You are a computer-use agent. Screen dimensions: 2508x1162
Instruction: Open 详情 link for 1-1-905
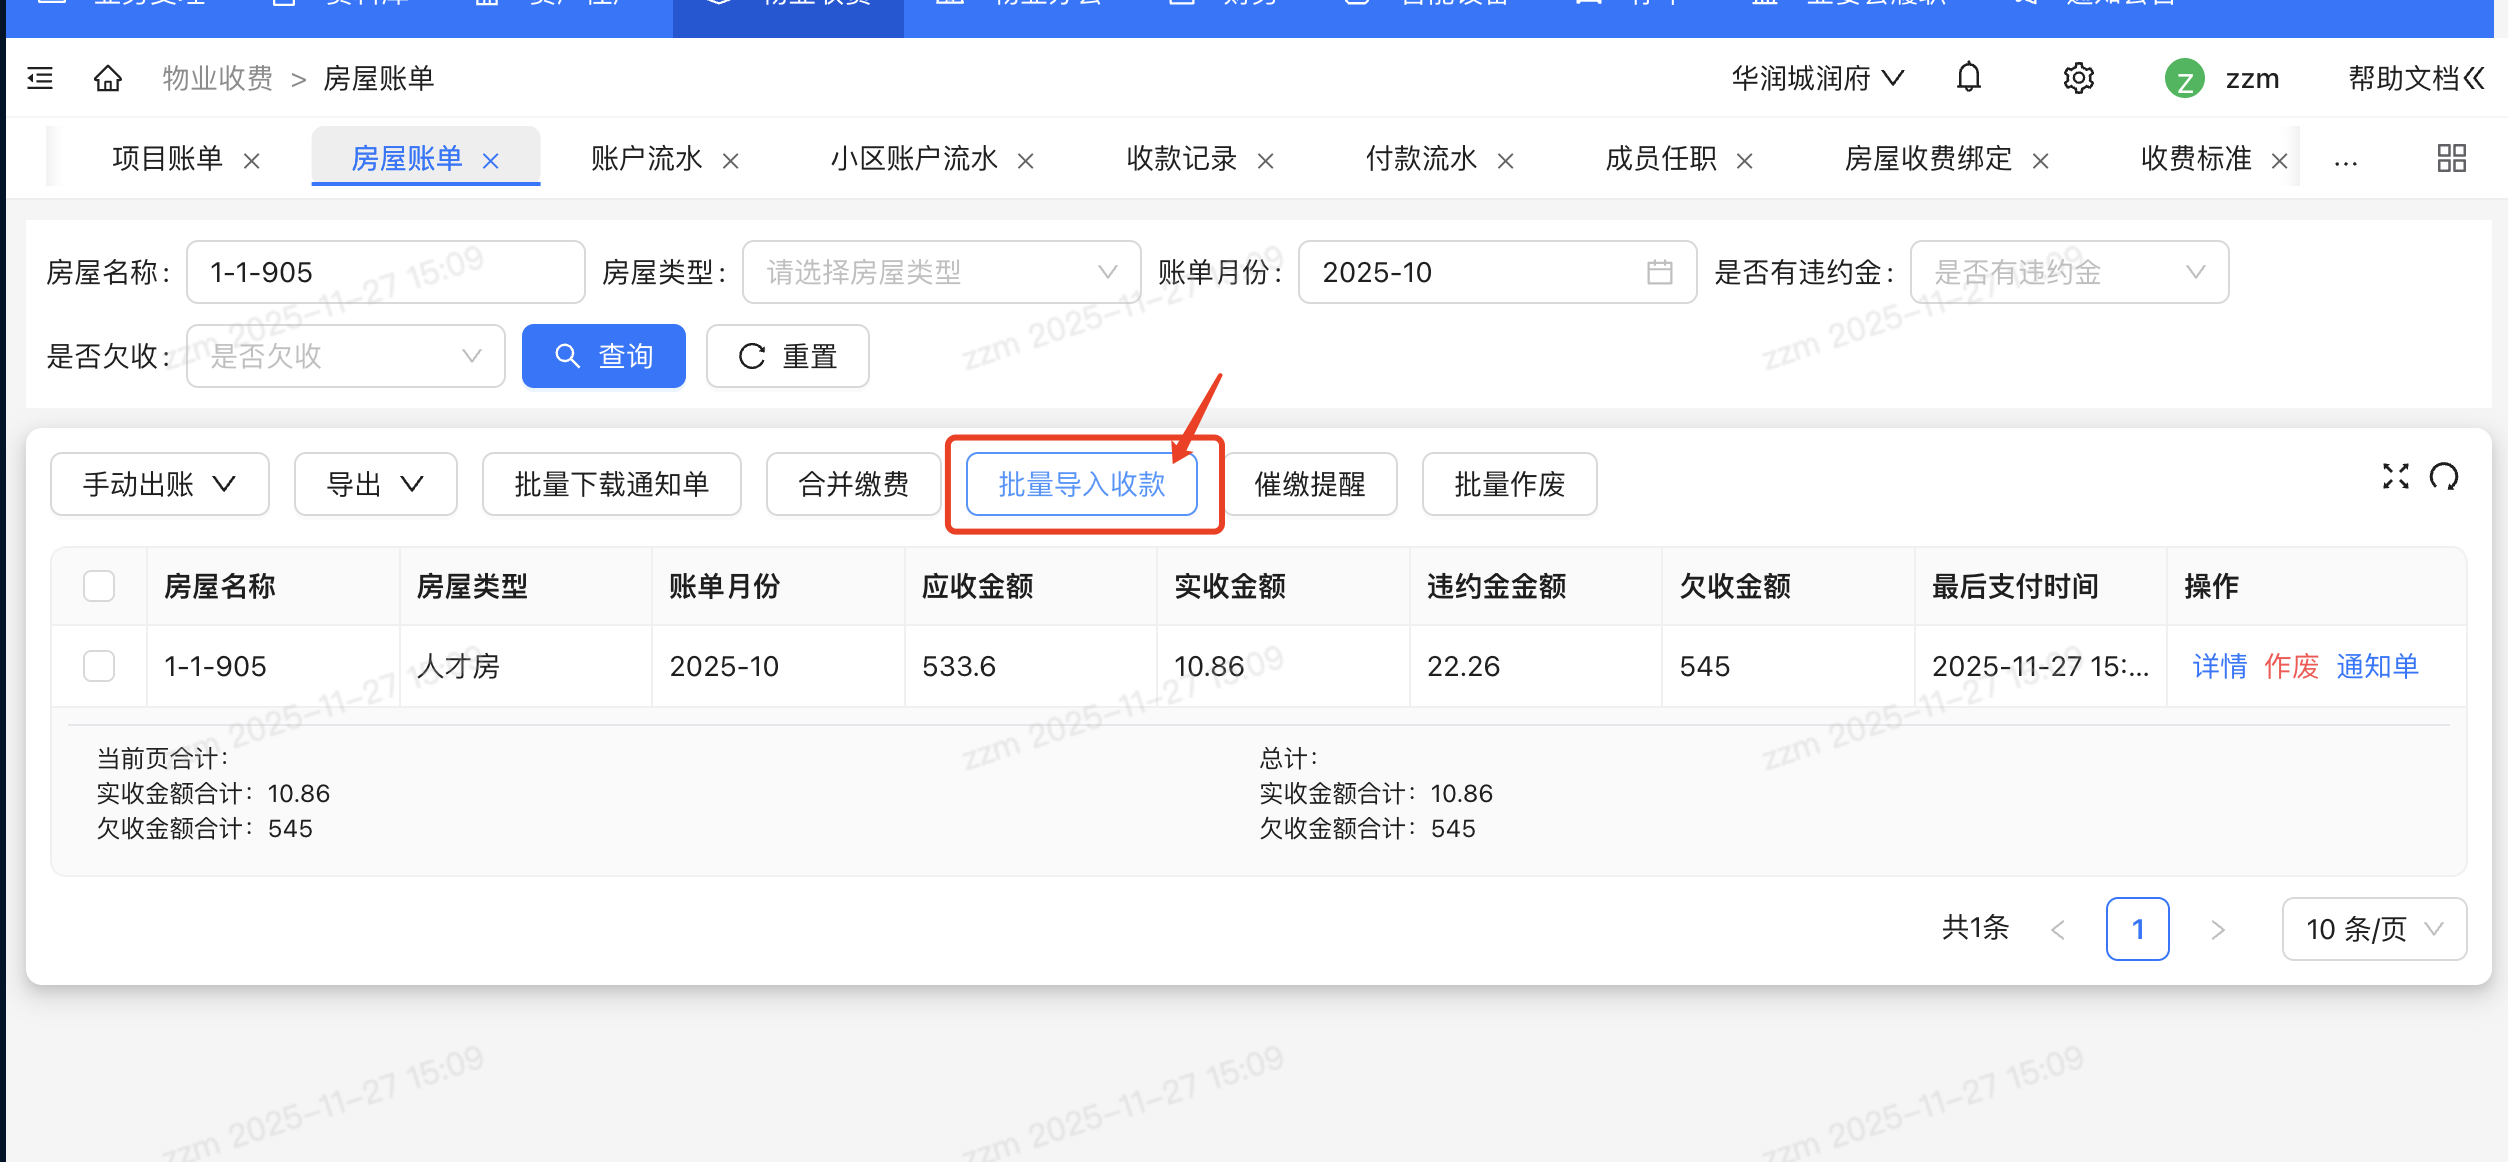[x=2219, y=666]
